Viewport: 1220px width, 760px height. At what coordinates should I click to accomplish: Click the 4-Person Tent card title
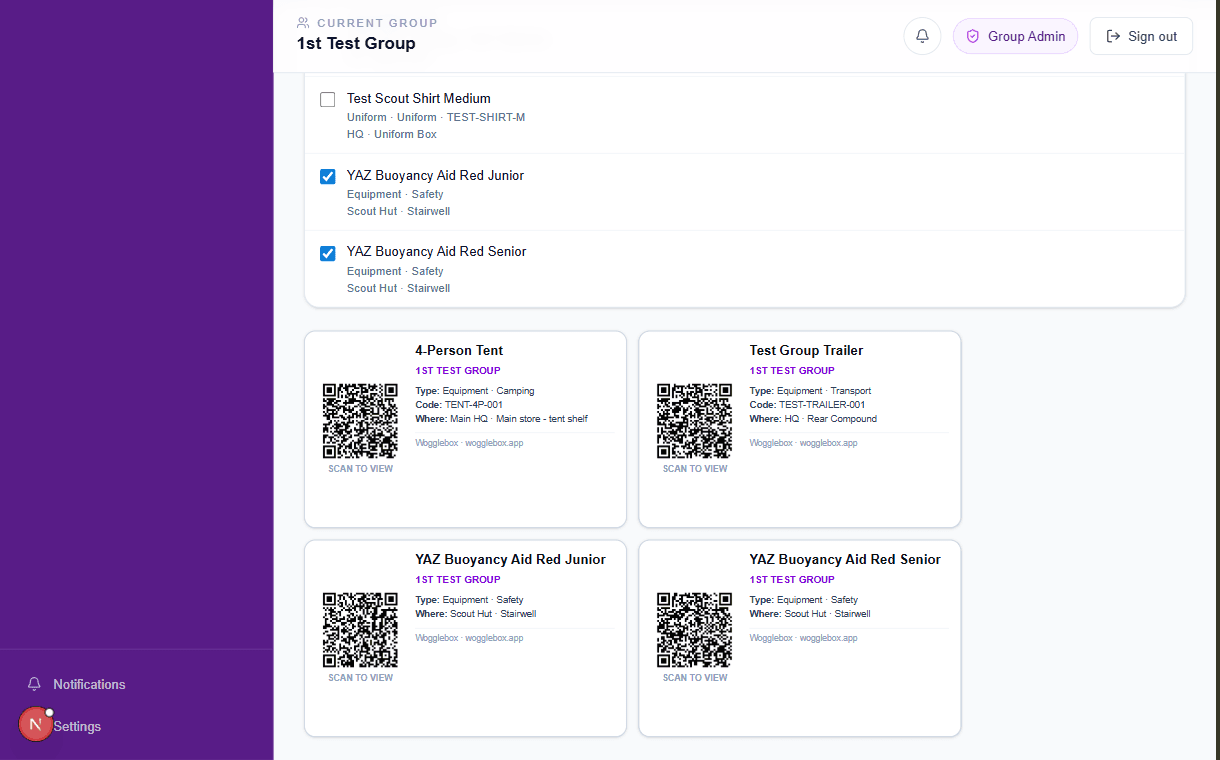click(x=459, y=351)
